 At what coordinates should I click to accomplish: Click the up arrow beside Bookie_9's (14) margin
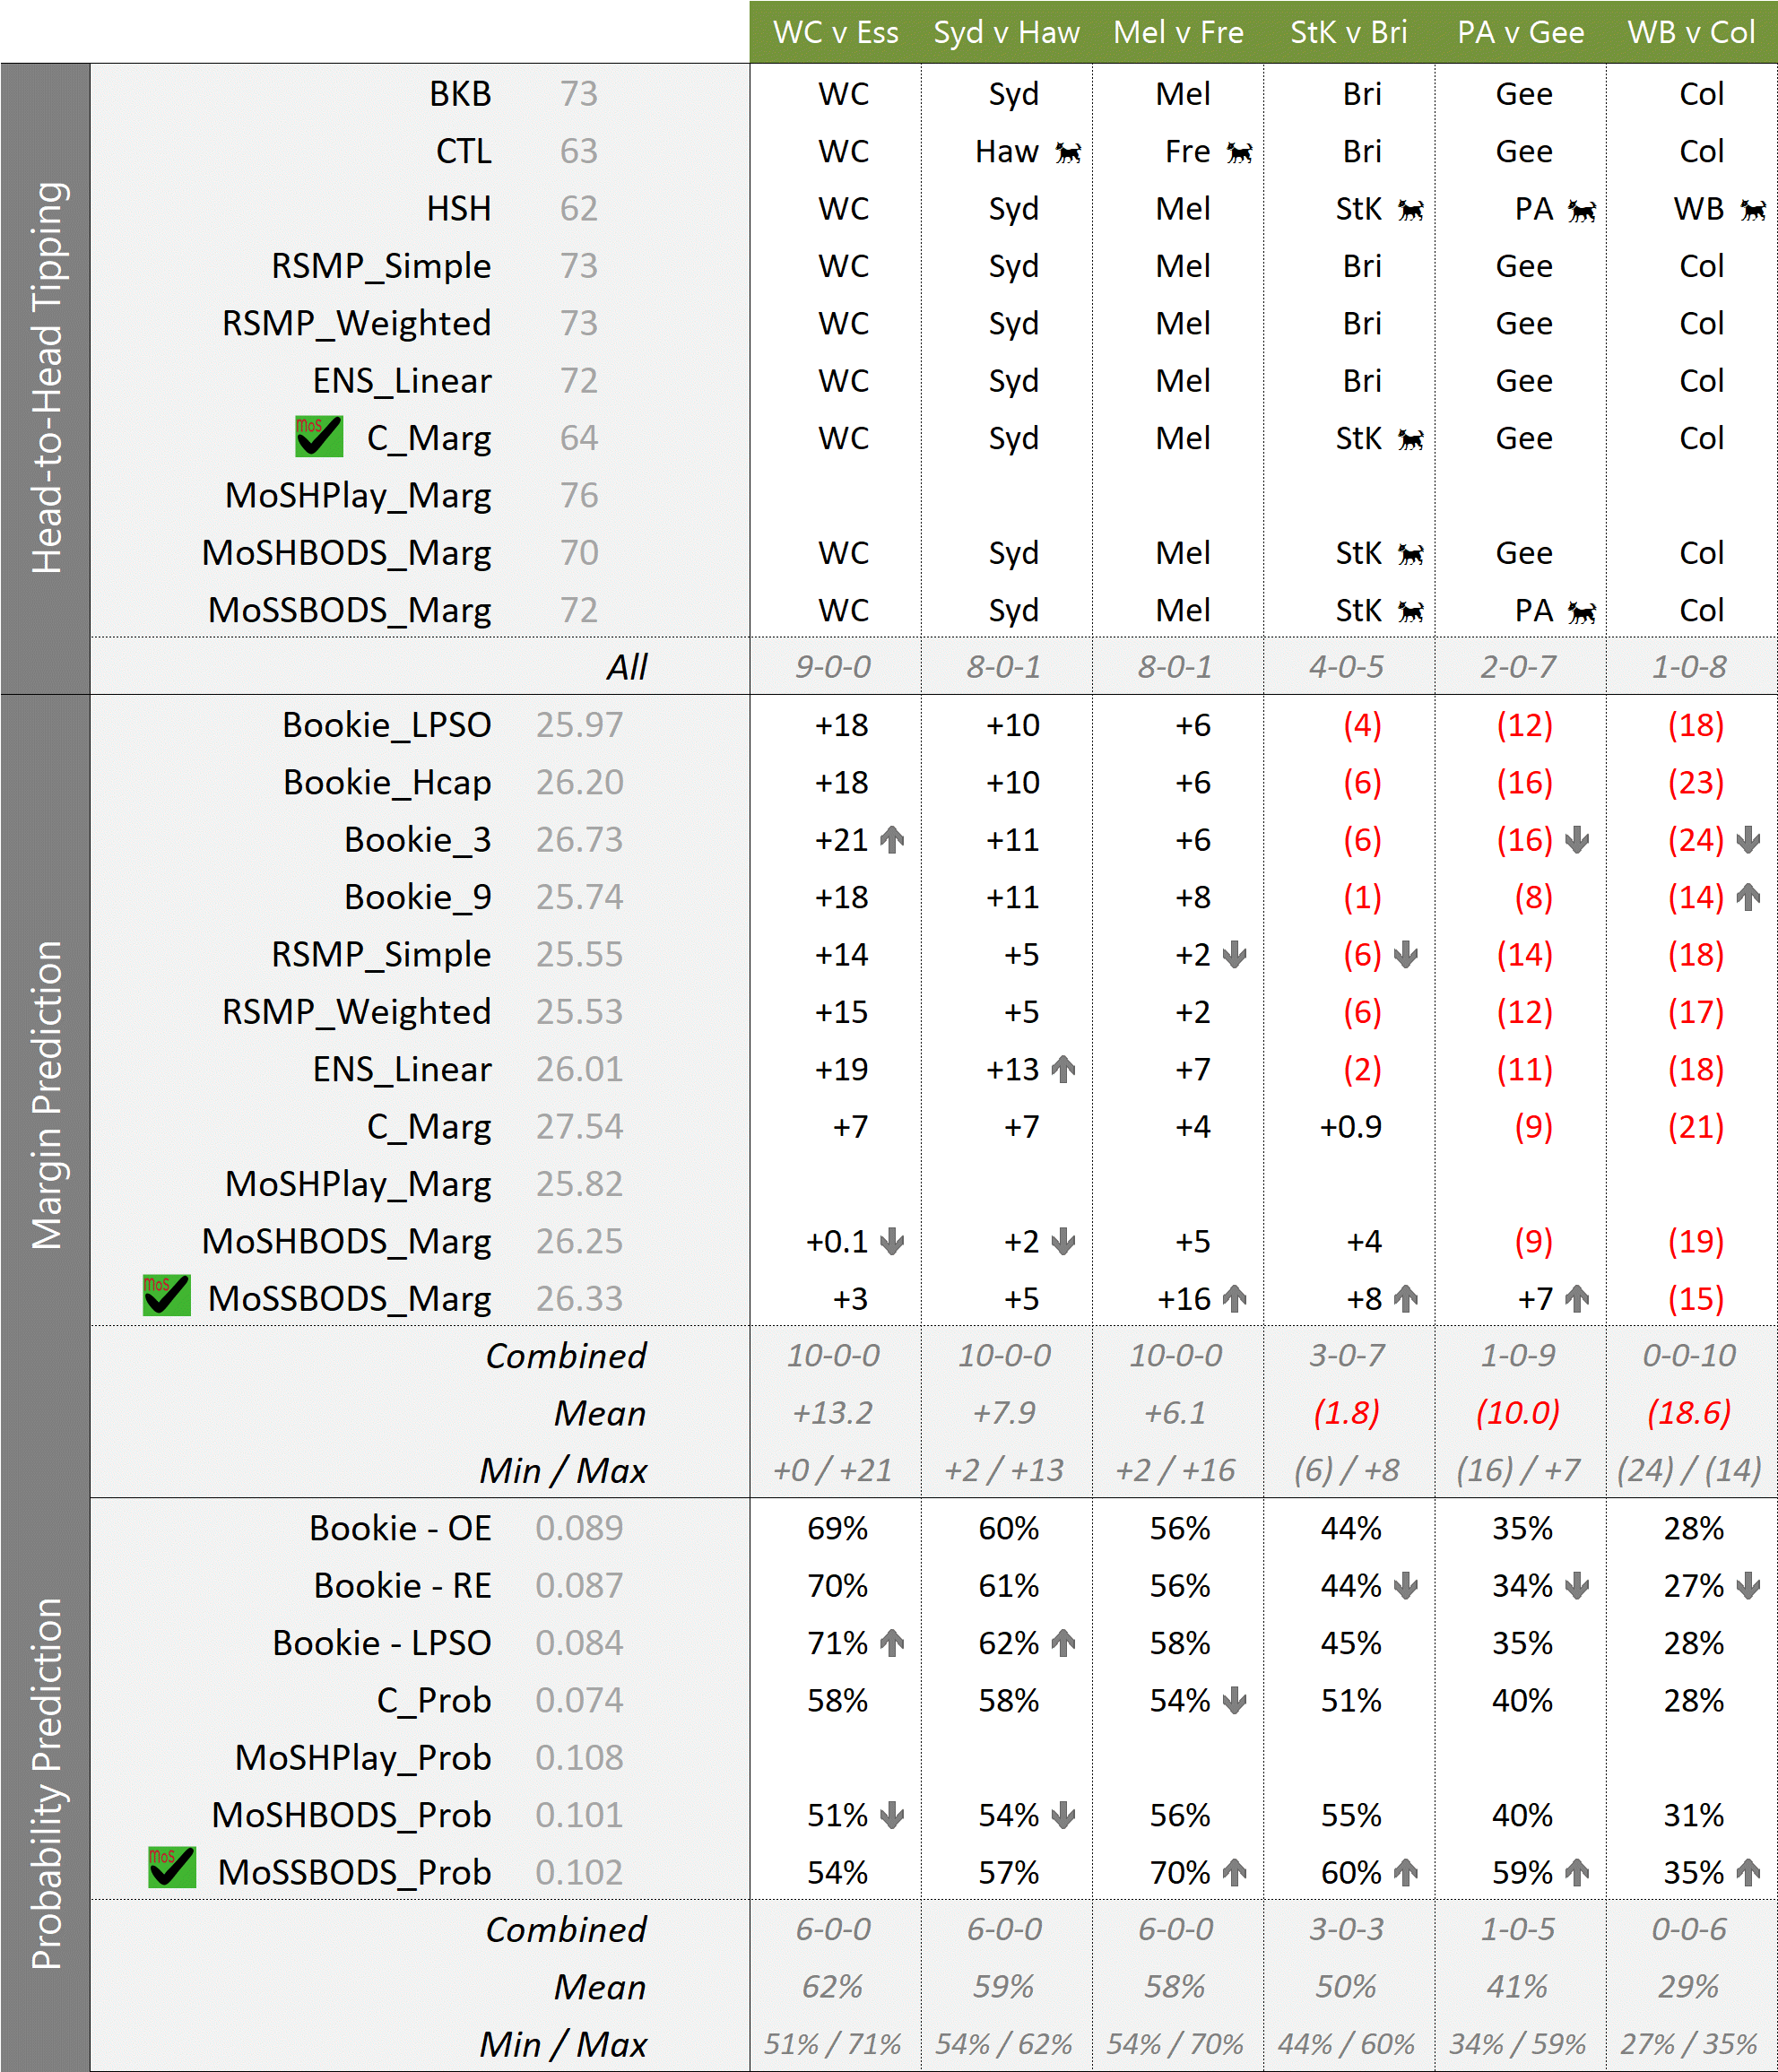pos(1748,897)
